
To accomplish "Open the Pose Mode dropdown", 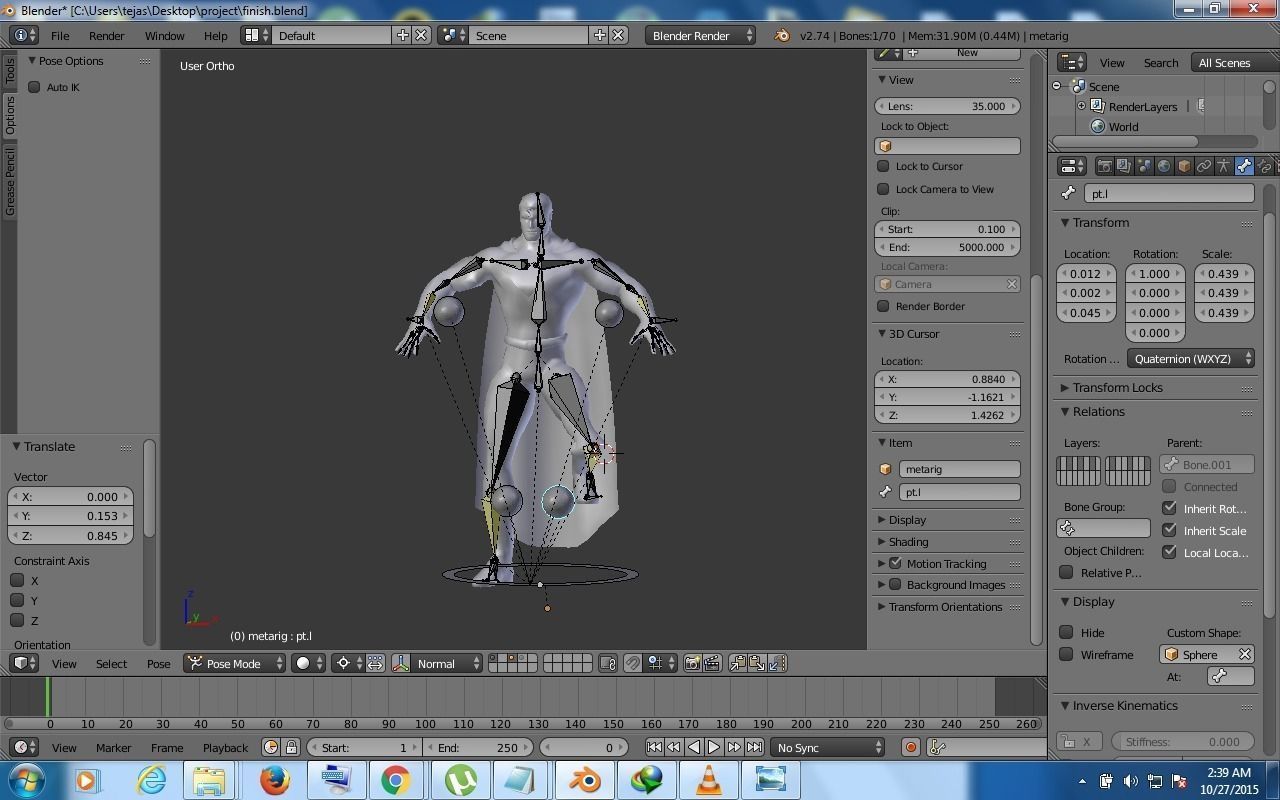I will tap(233, 663).
